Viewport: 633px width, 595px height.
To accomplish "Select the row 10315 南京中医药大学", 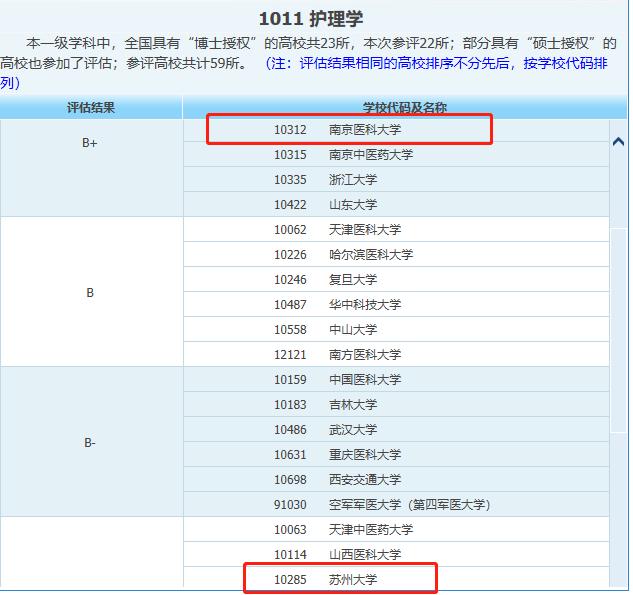I will pos(396,155).
